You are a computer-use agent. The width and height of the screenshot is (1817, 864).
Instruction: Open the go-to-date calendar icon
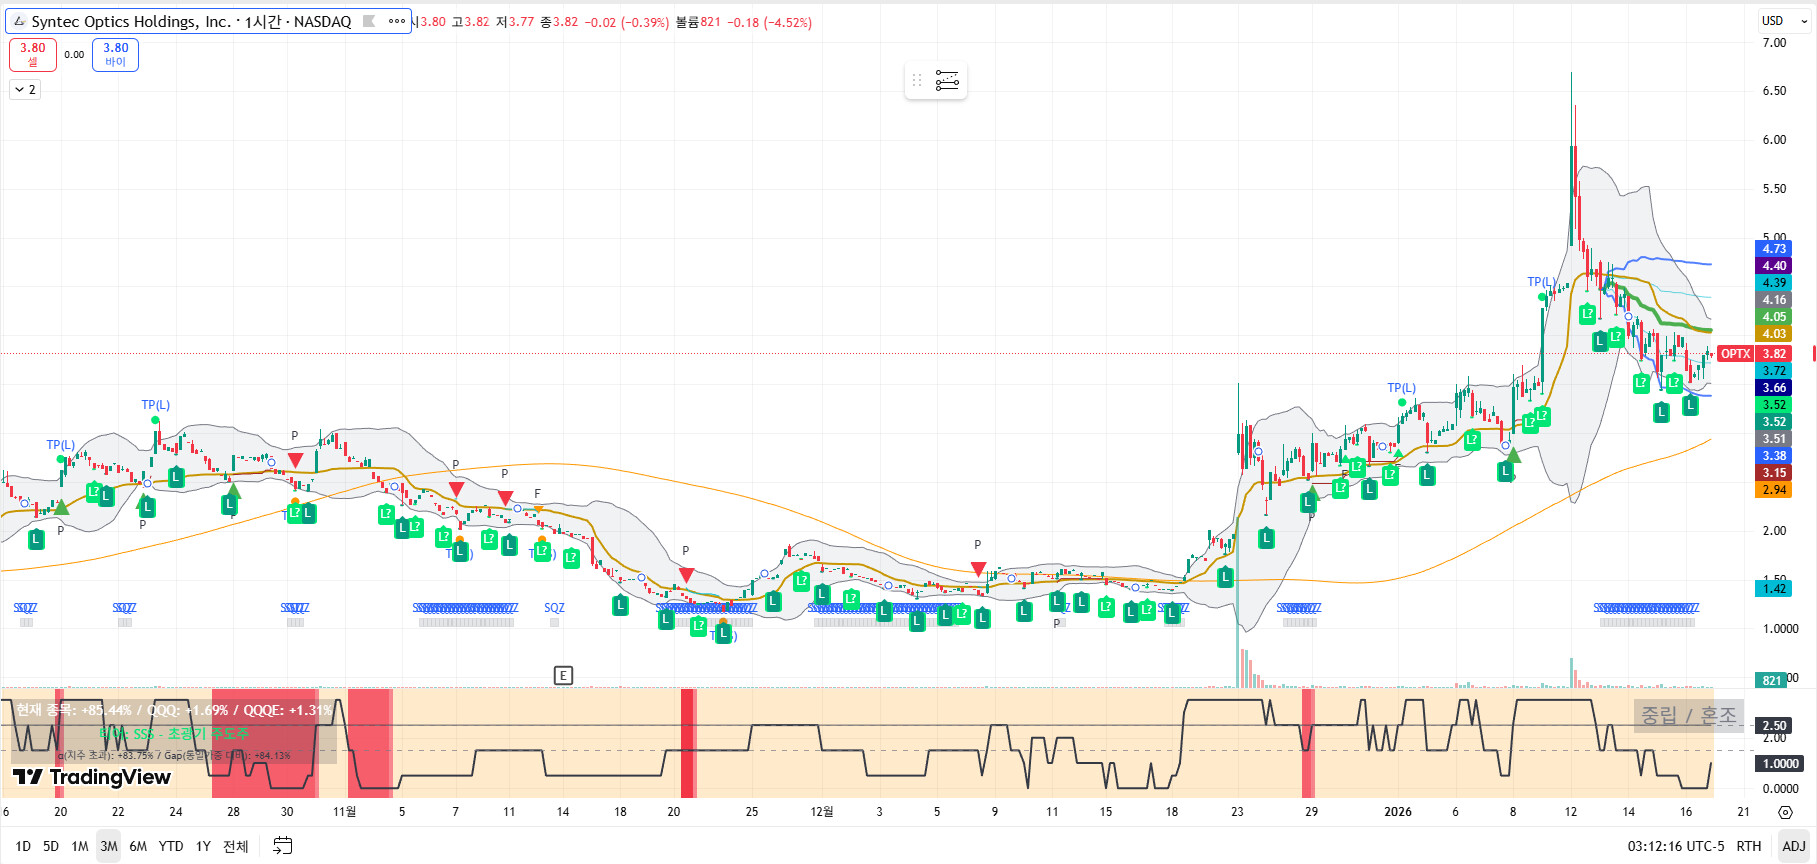283,846
